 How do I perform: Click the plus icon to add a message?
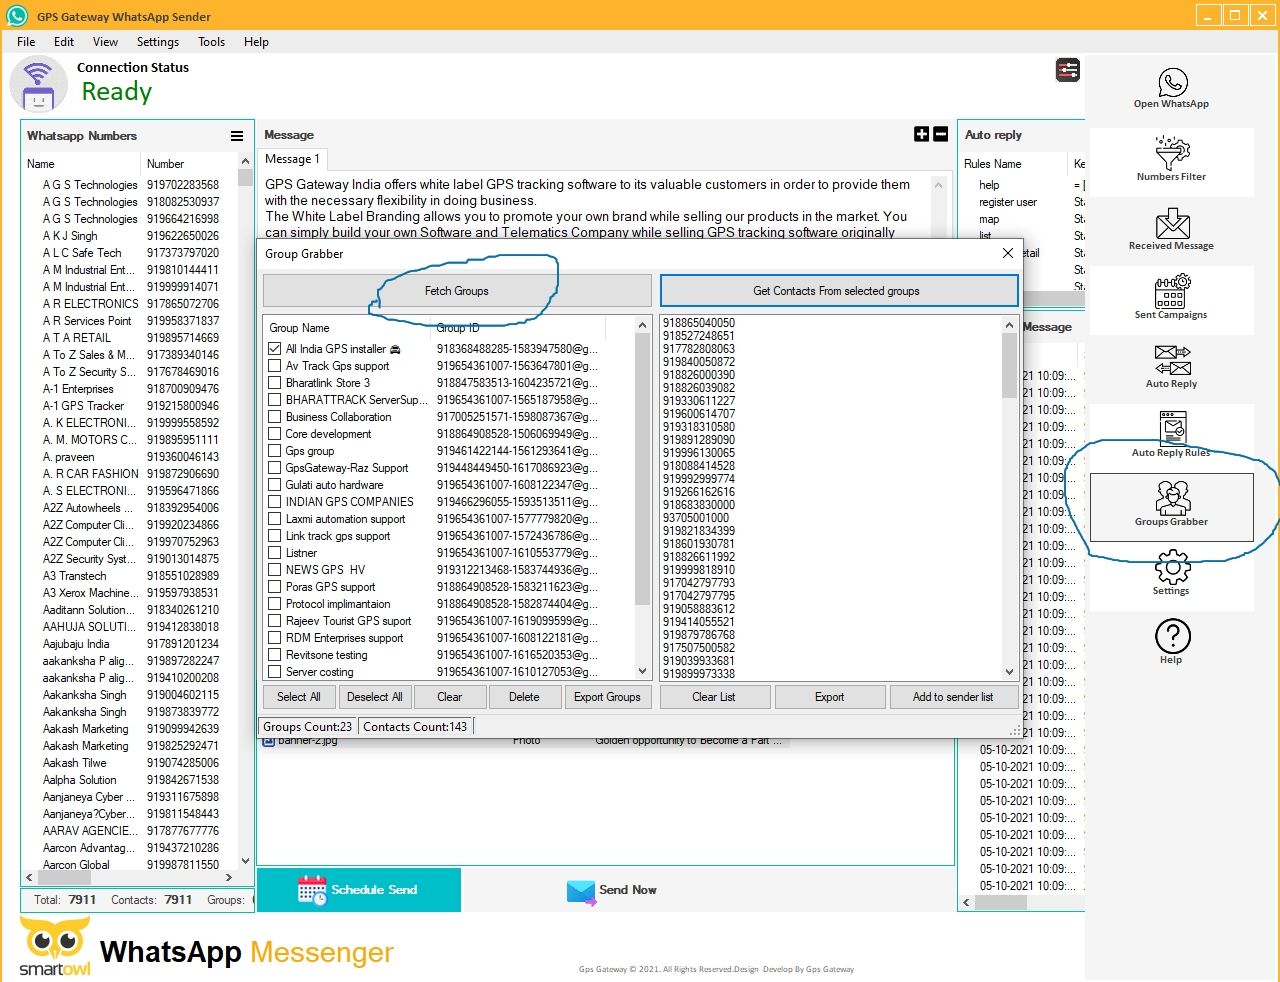921,134
